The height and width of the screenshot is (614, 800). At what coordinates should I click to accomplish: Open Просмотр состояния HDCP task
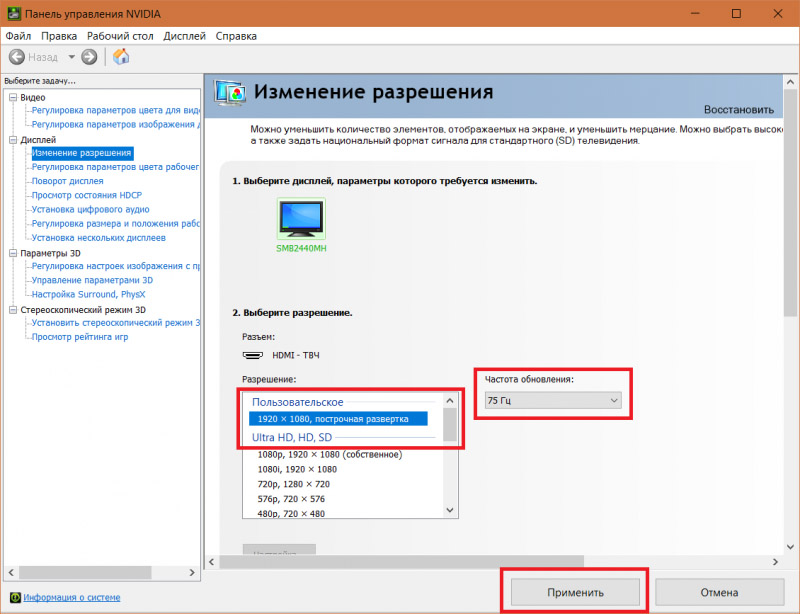coord(87,195)
